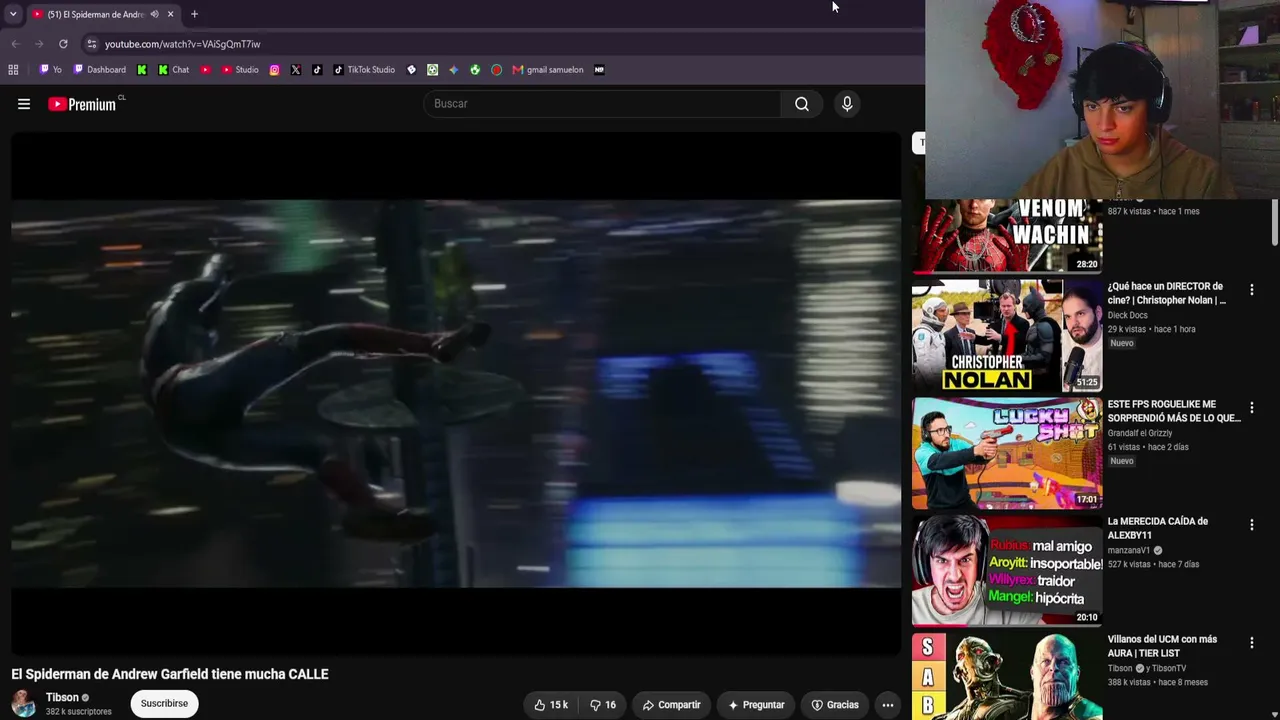This screenshot has height=720, width=1280.
Task: Visit the Dieck Docs channel
Action: (x=1127, y=315)
